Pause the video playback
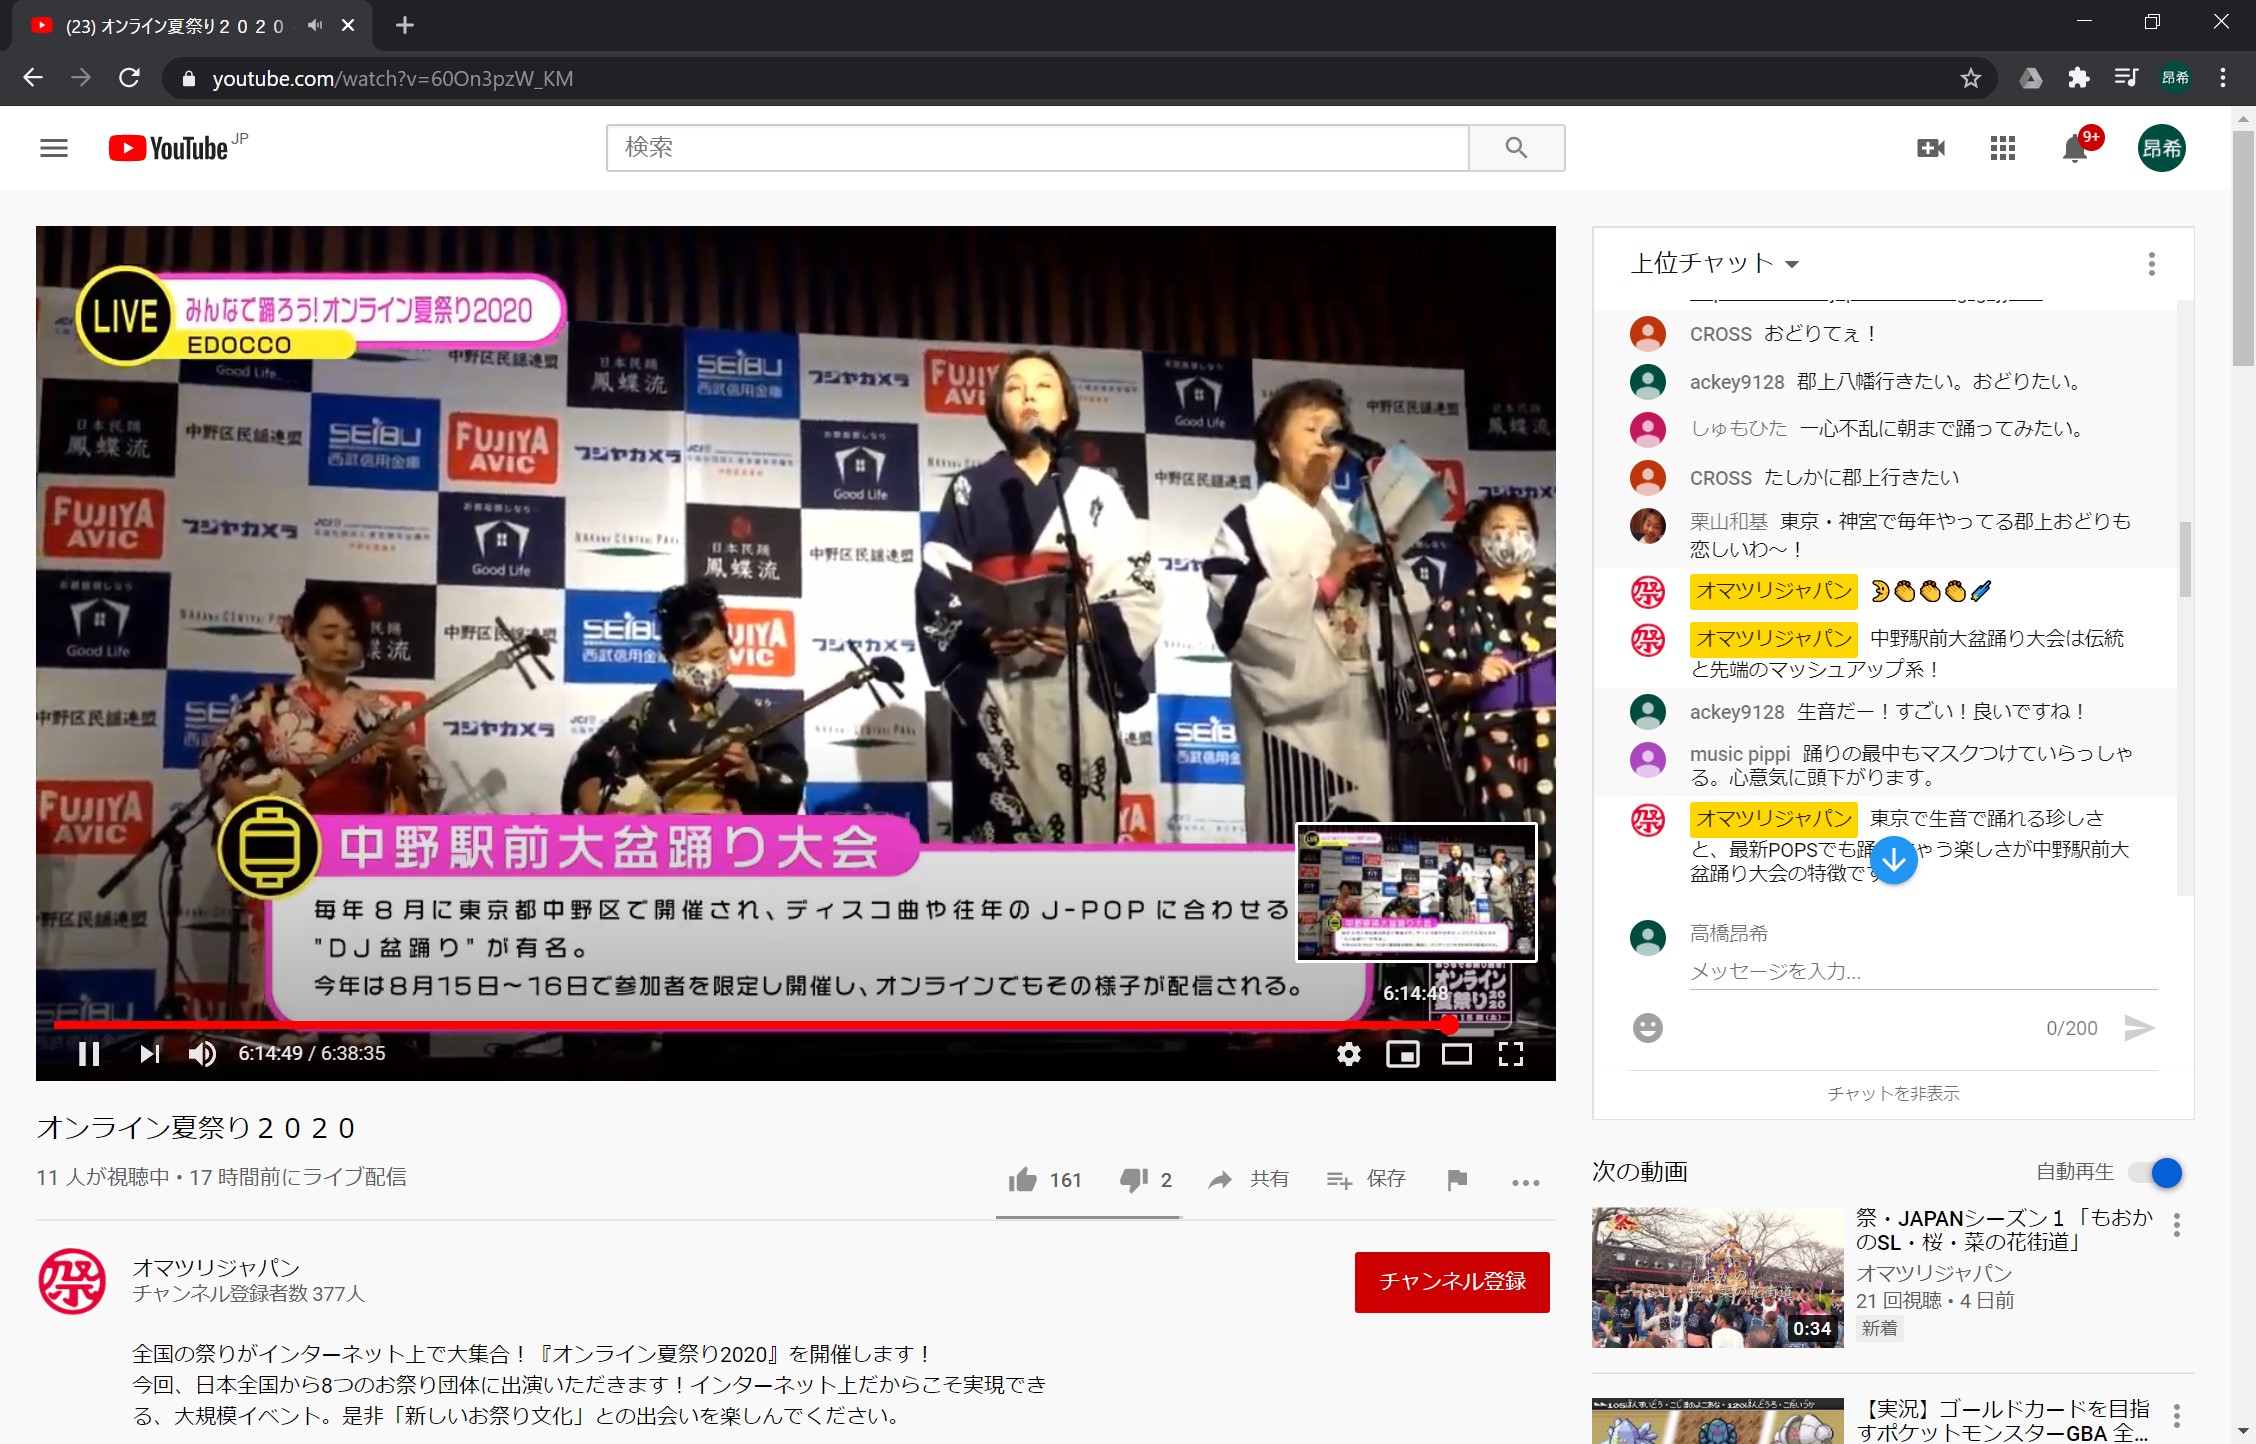This screenshot has width=2256, height=1444. 89,1054
